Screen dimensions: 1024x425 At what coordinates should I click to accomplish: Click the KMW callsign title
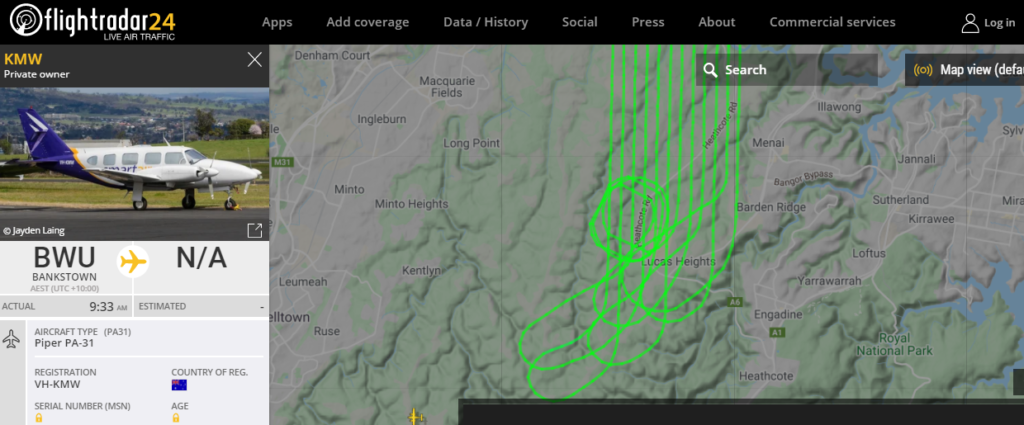pyautogui.click(x=23, y=59)
